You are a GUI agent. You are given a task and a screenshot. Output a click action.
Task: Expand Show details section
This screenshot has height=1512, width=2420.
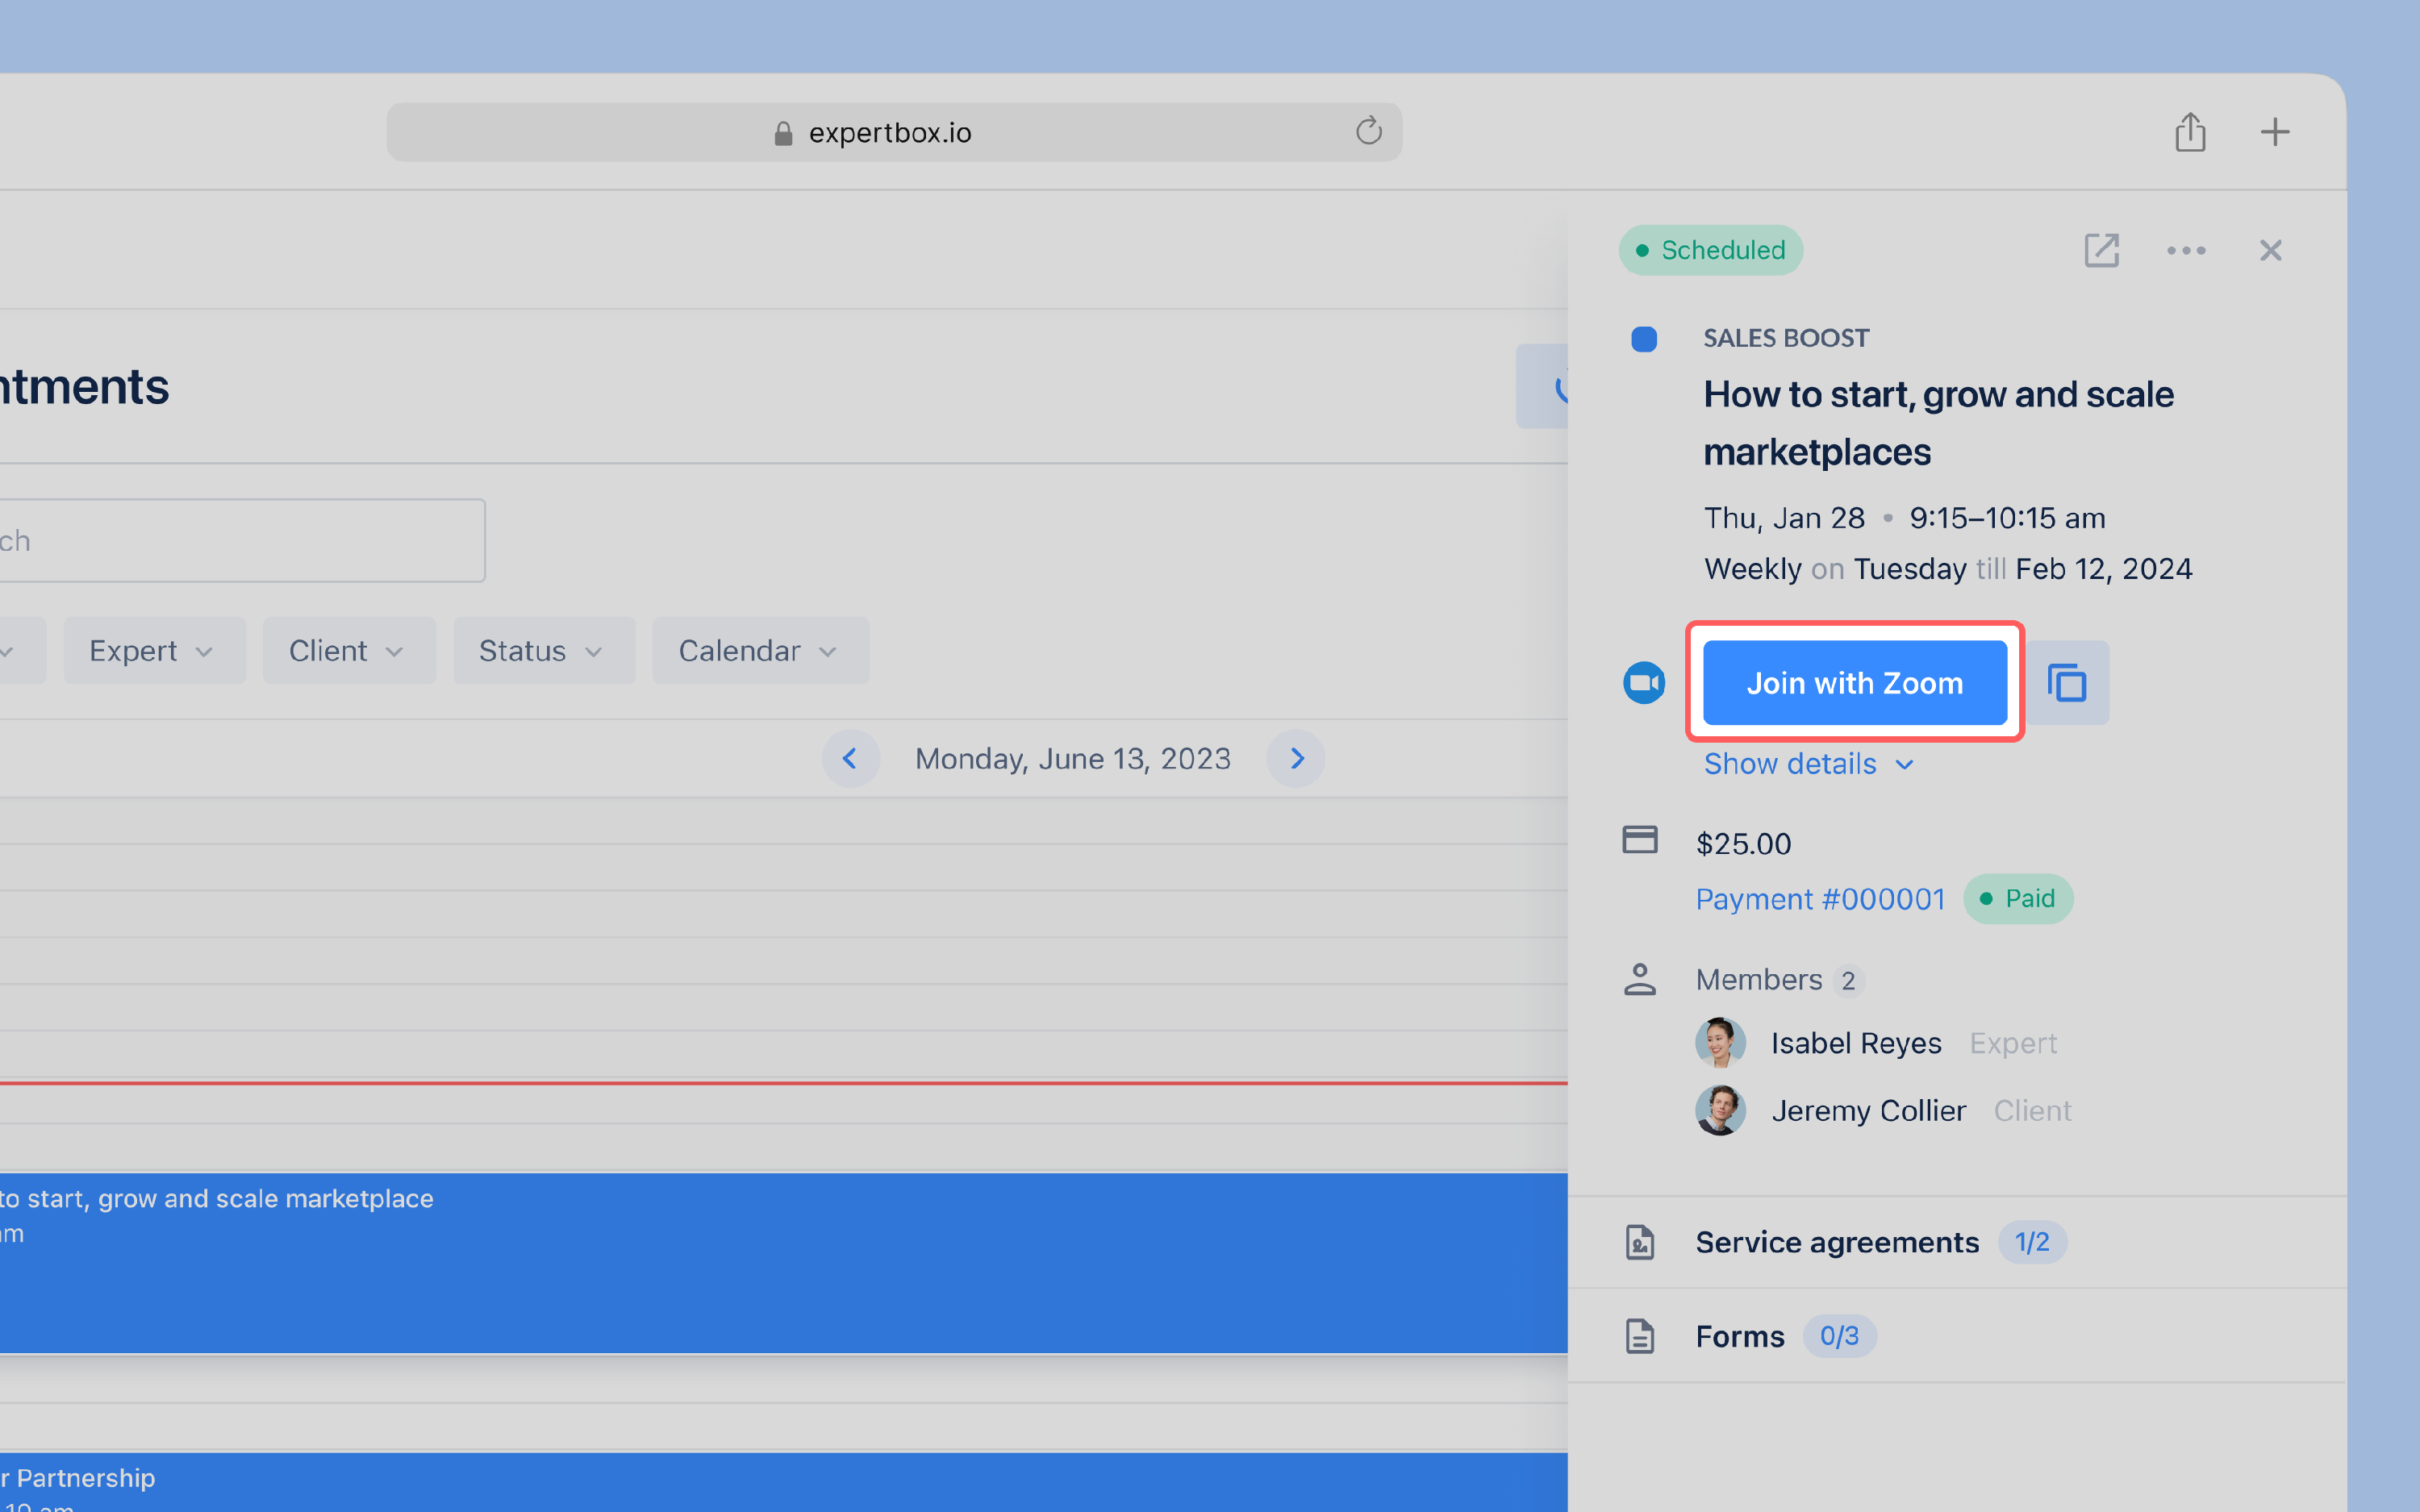(x=1808, y=764)
